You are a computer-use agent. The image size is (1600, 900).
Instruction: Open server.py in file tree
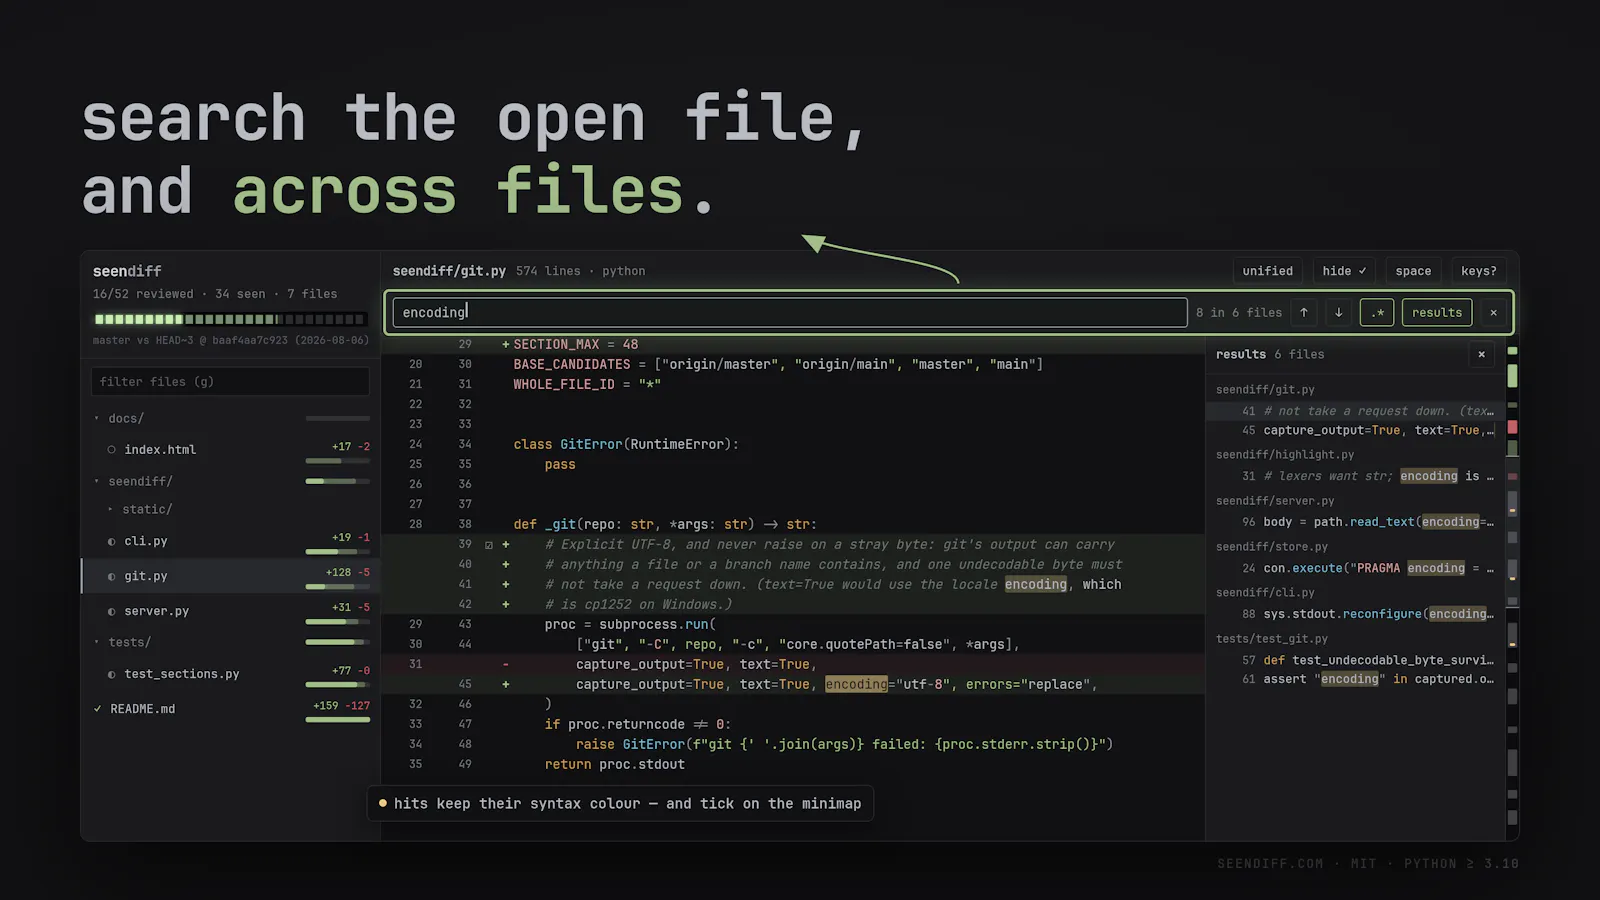[x=157, y=612]
